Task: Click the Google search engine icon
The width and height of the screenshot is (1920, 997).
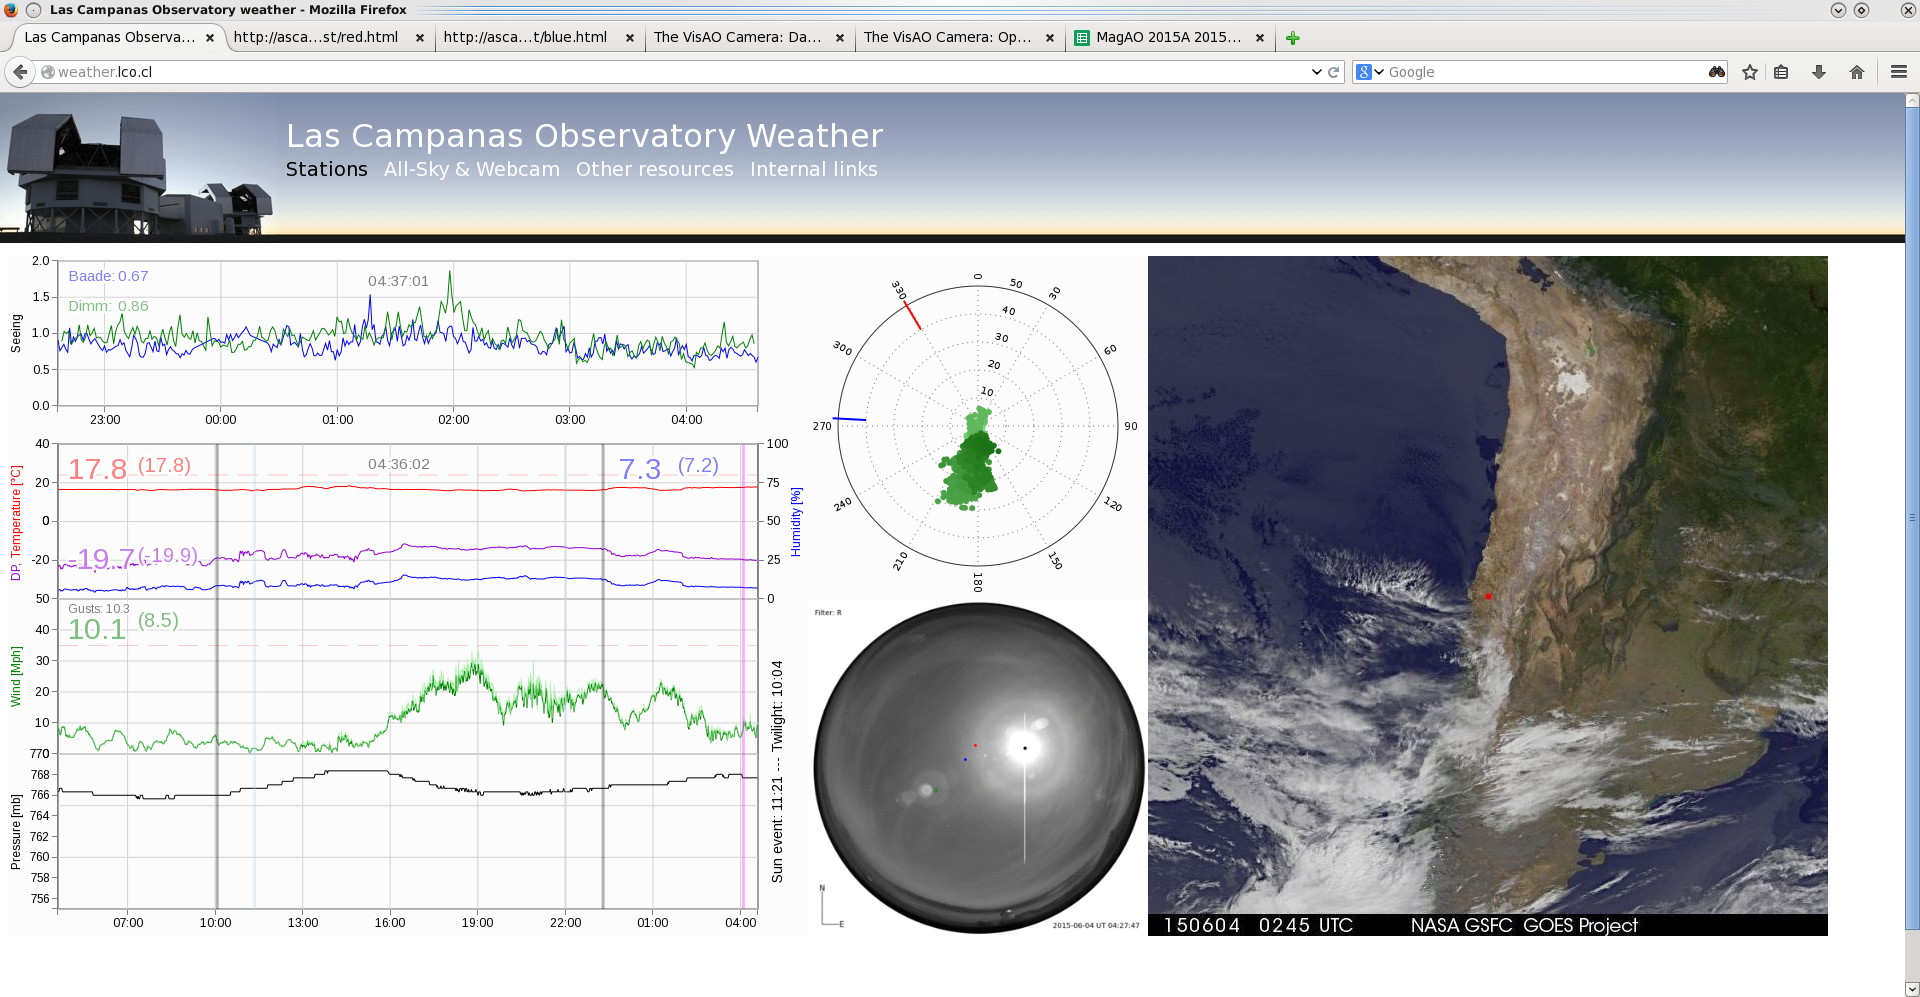Action: [x=1363, y=72]
